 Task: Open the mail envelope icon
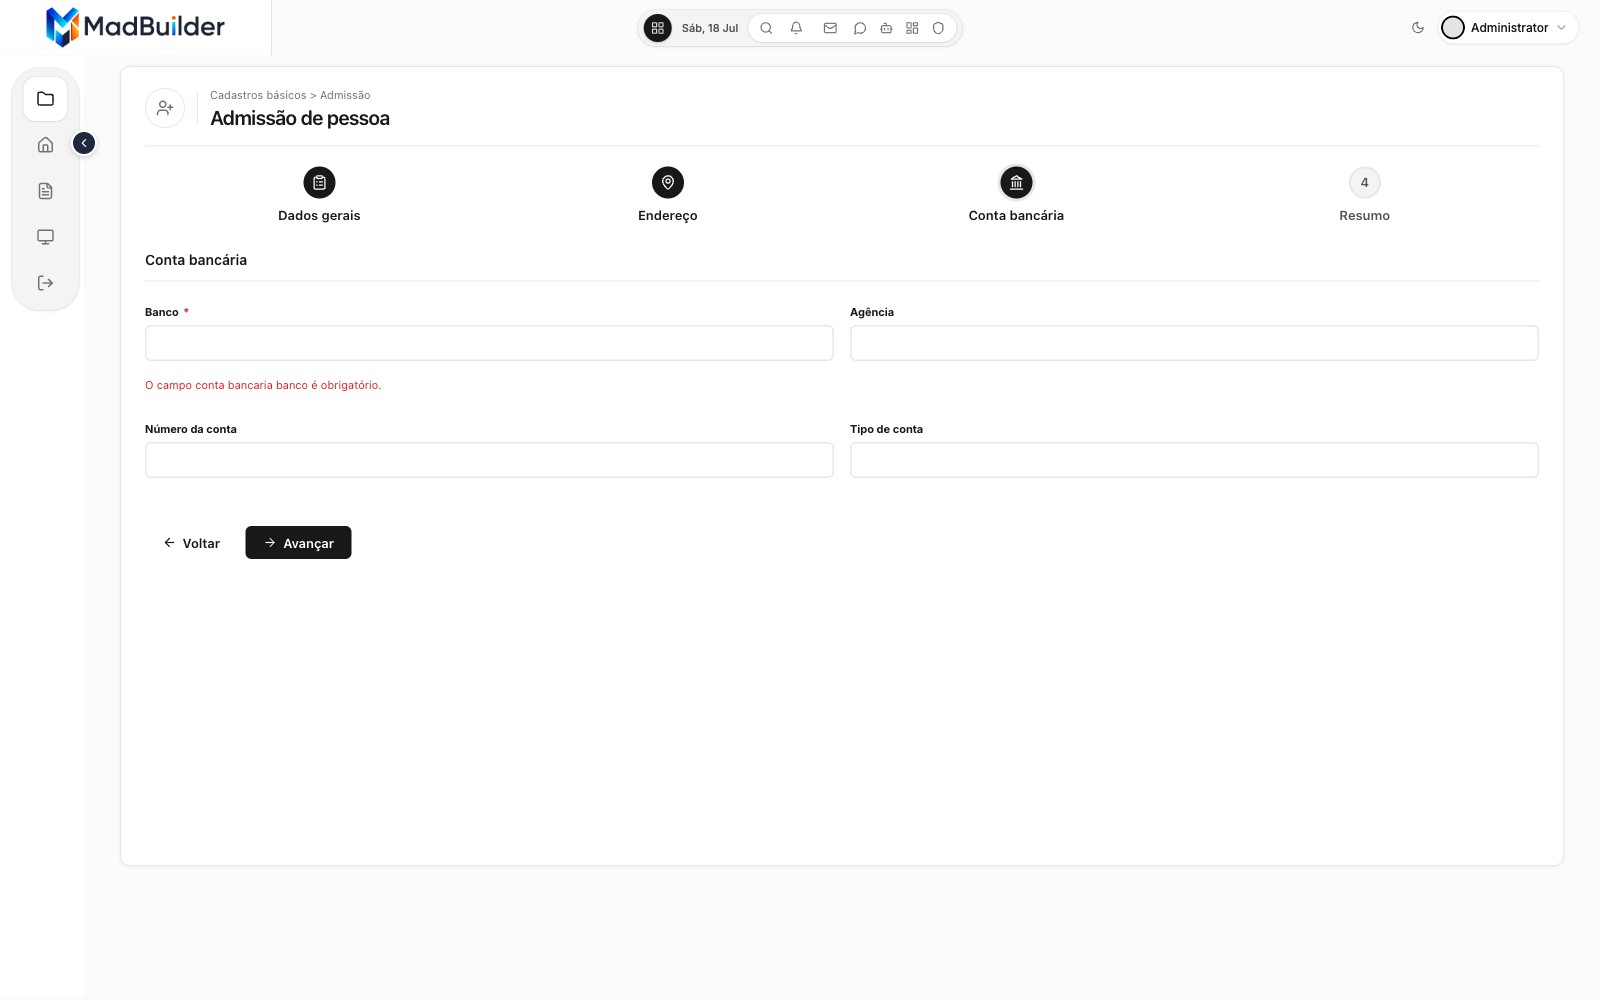(830, 28)
